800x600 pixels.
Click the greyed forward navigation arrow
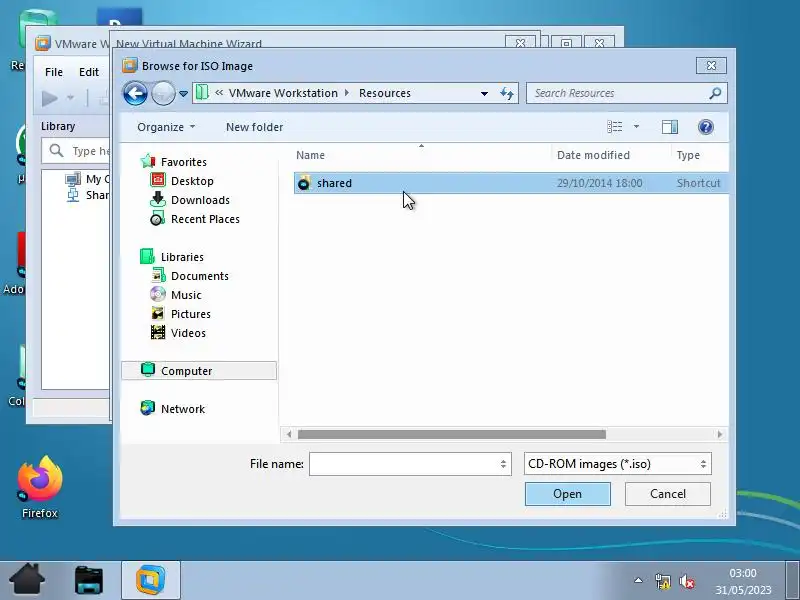(163, 94)
